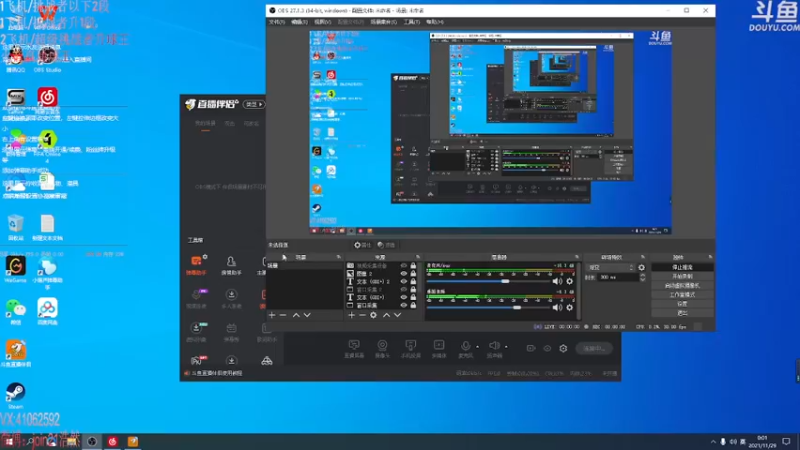Click Windows Start button on taskbar
The image size is (800, 450).
9,441
